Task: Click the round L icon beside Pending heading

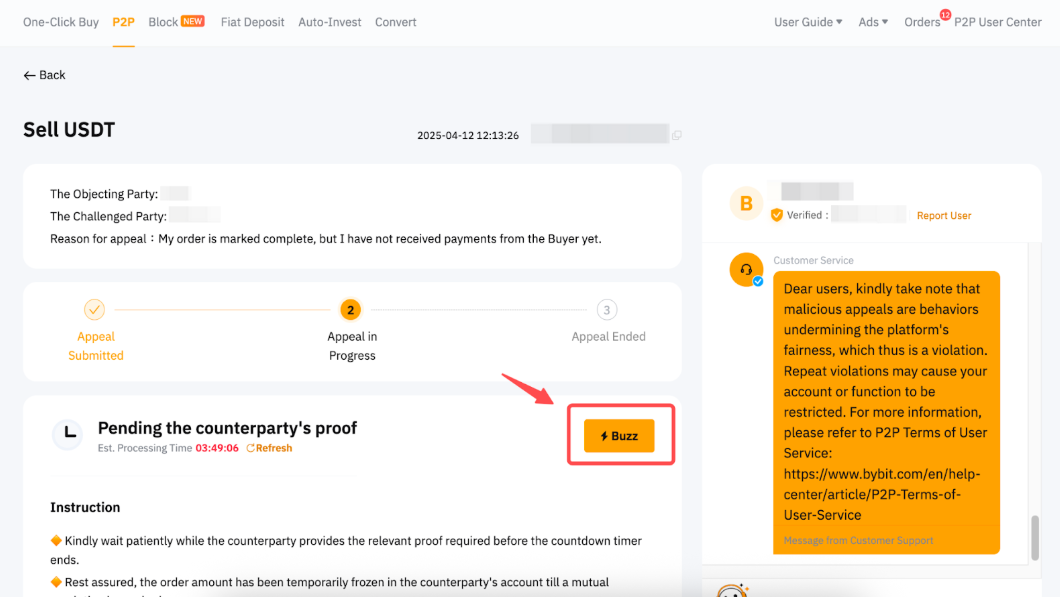Action: [x=69, y=433]
